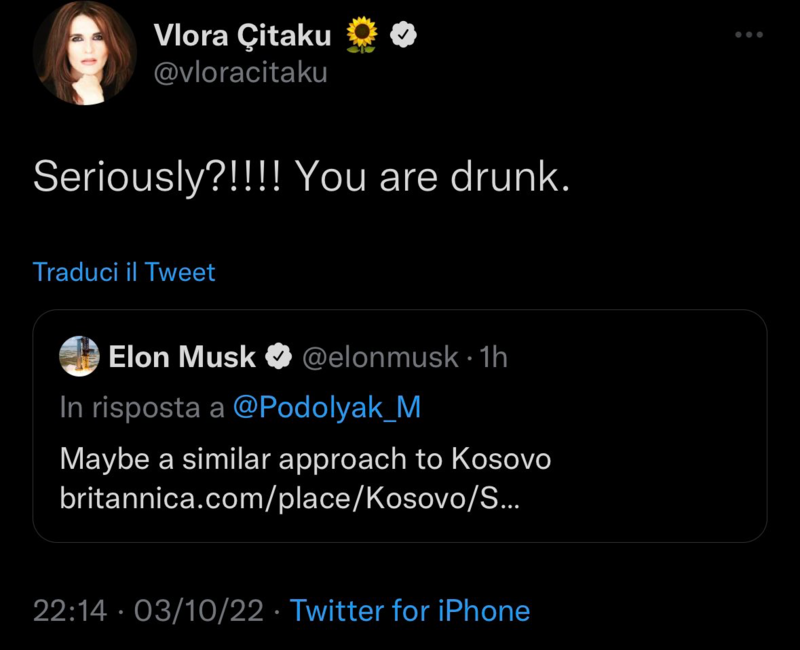Screen dimensions: 800x650
Task: Select the Elon Musk name in quoted tweet
Action: pyautogui.click(x=182, y=357)
